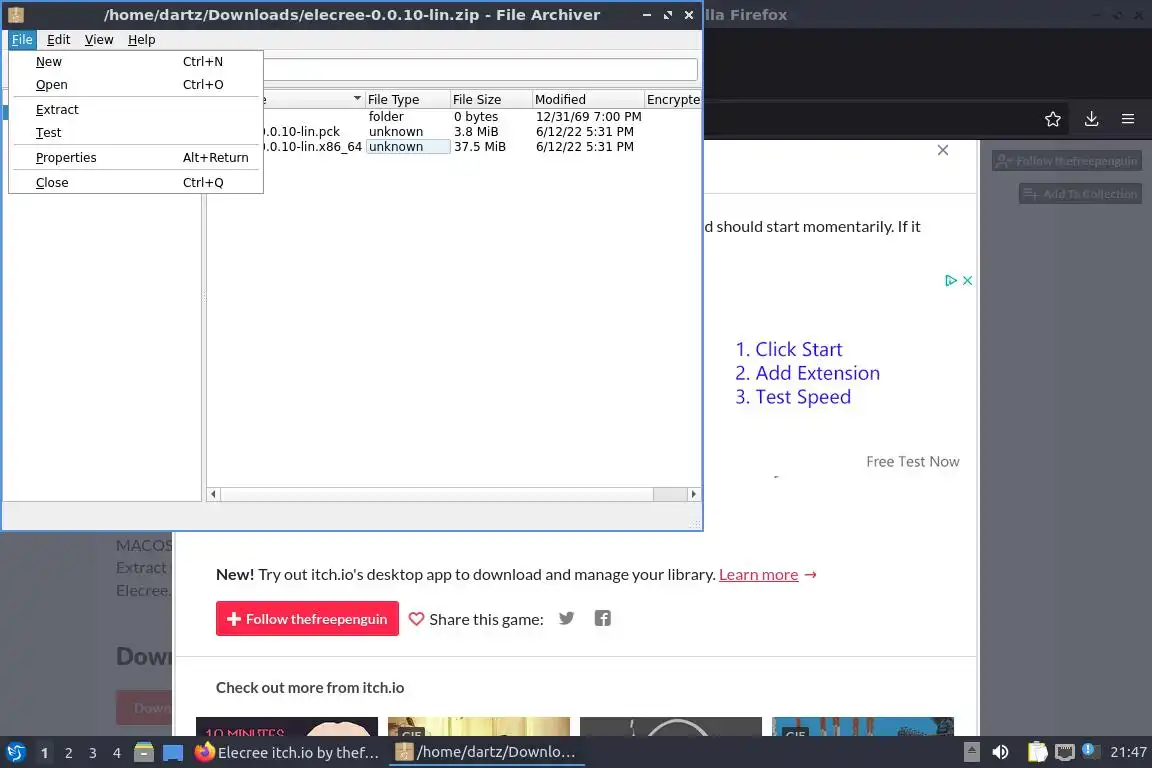The image size is (1152, 768).
Task: Sort by Modified column header
Action: [588, 99]
